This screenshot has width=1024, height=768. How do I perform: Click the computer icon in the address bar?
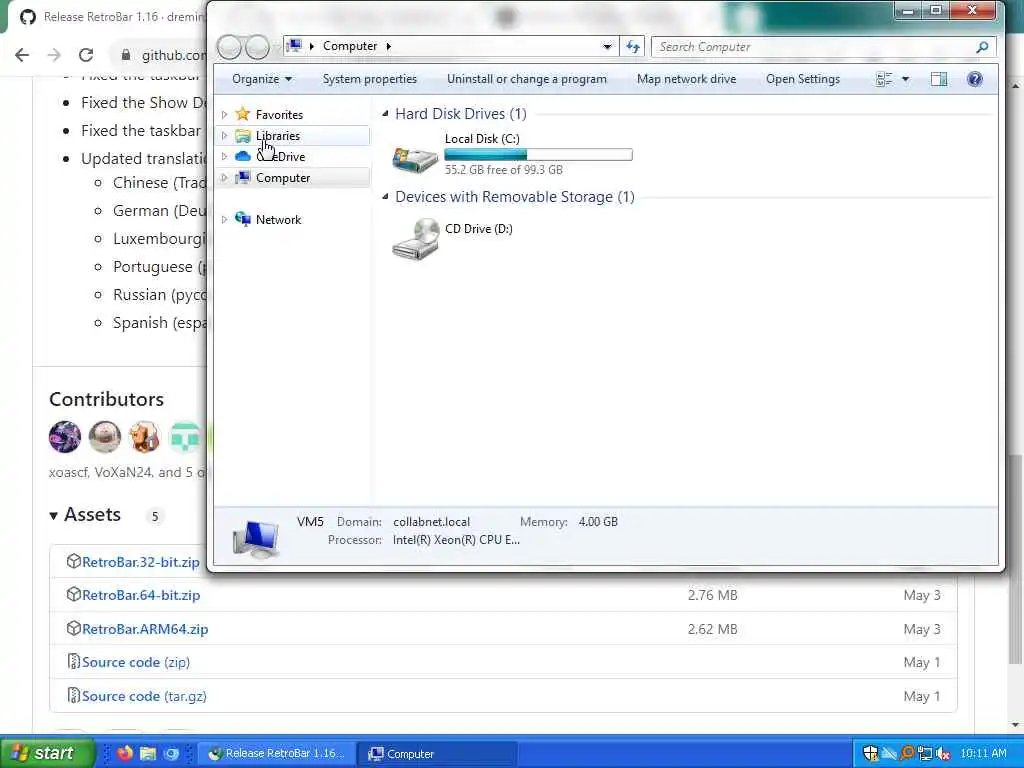(295, 46)
